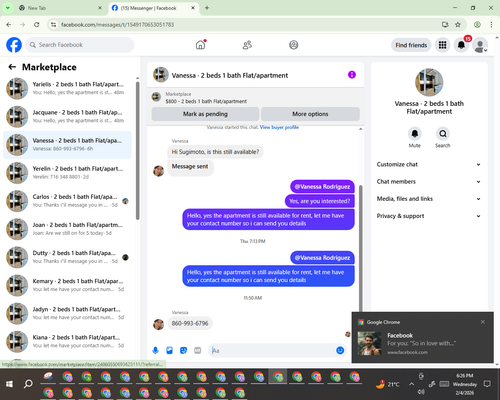Open the Notifications bell with 15 badge
Image resolution: width=500 pixels, height=400 pixels.
pos(461,45)
